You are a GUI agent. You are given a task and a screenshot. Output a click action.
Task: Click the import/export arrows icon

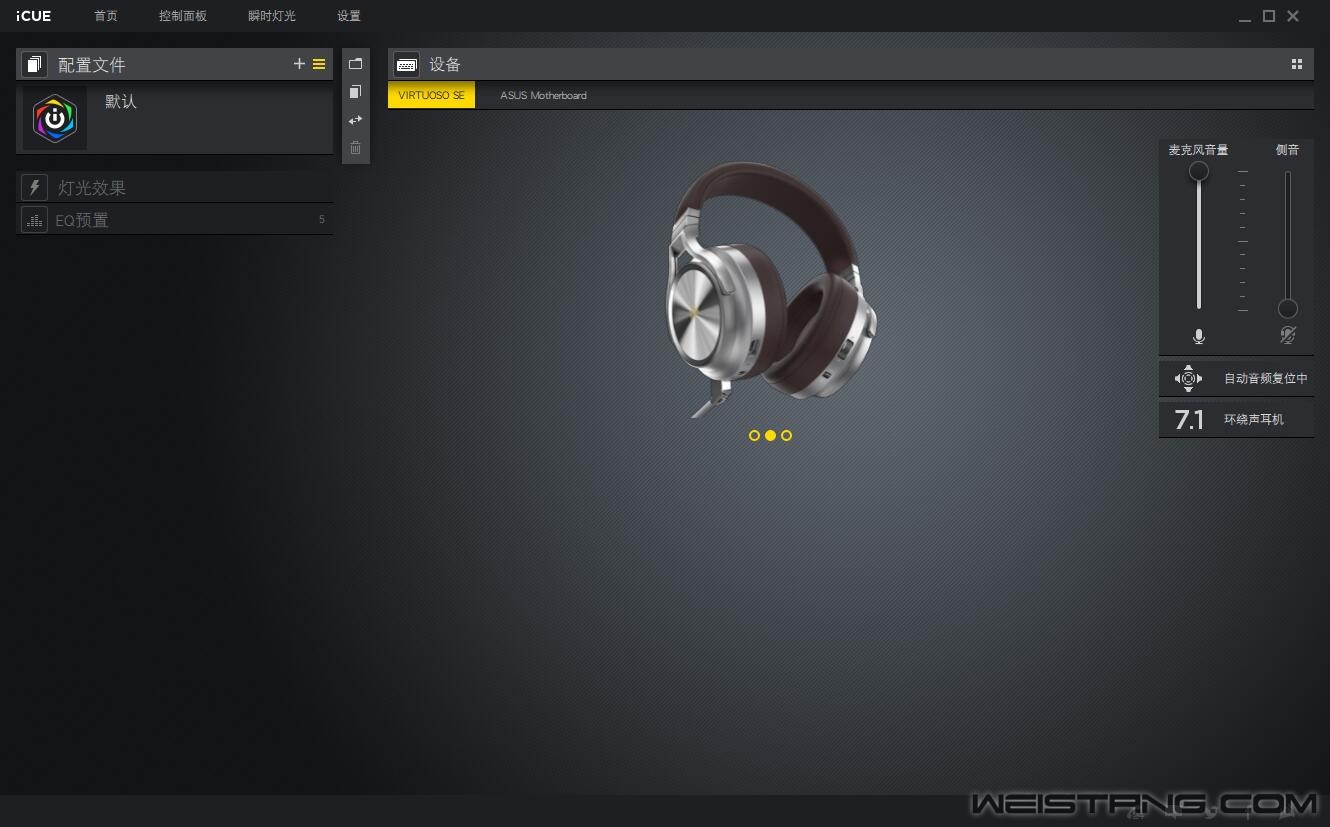pyautogui.click(x=355, y=120)
